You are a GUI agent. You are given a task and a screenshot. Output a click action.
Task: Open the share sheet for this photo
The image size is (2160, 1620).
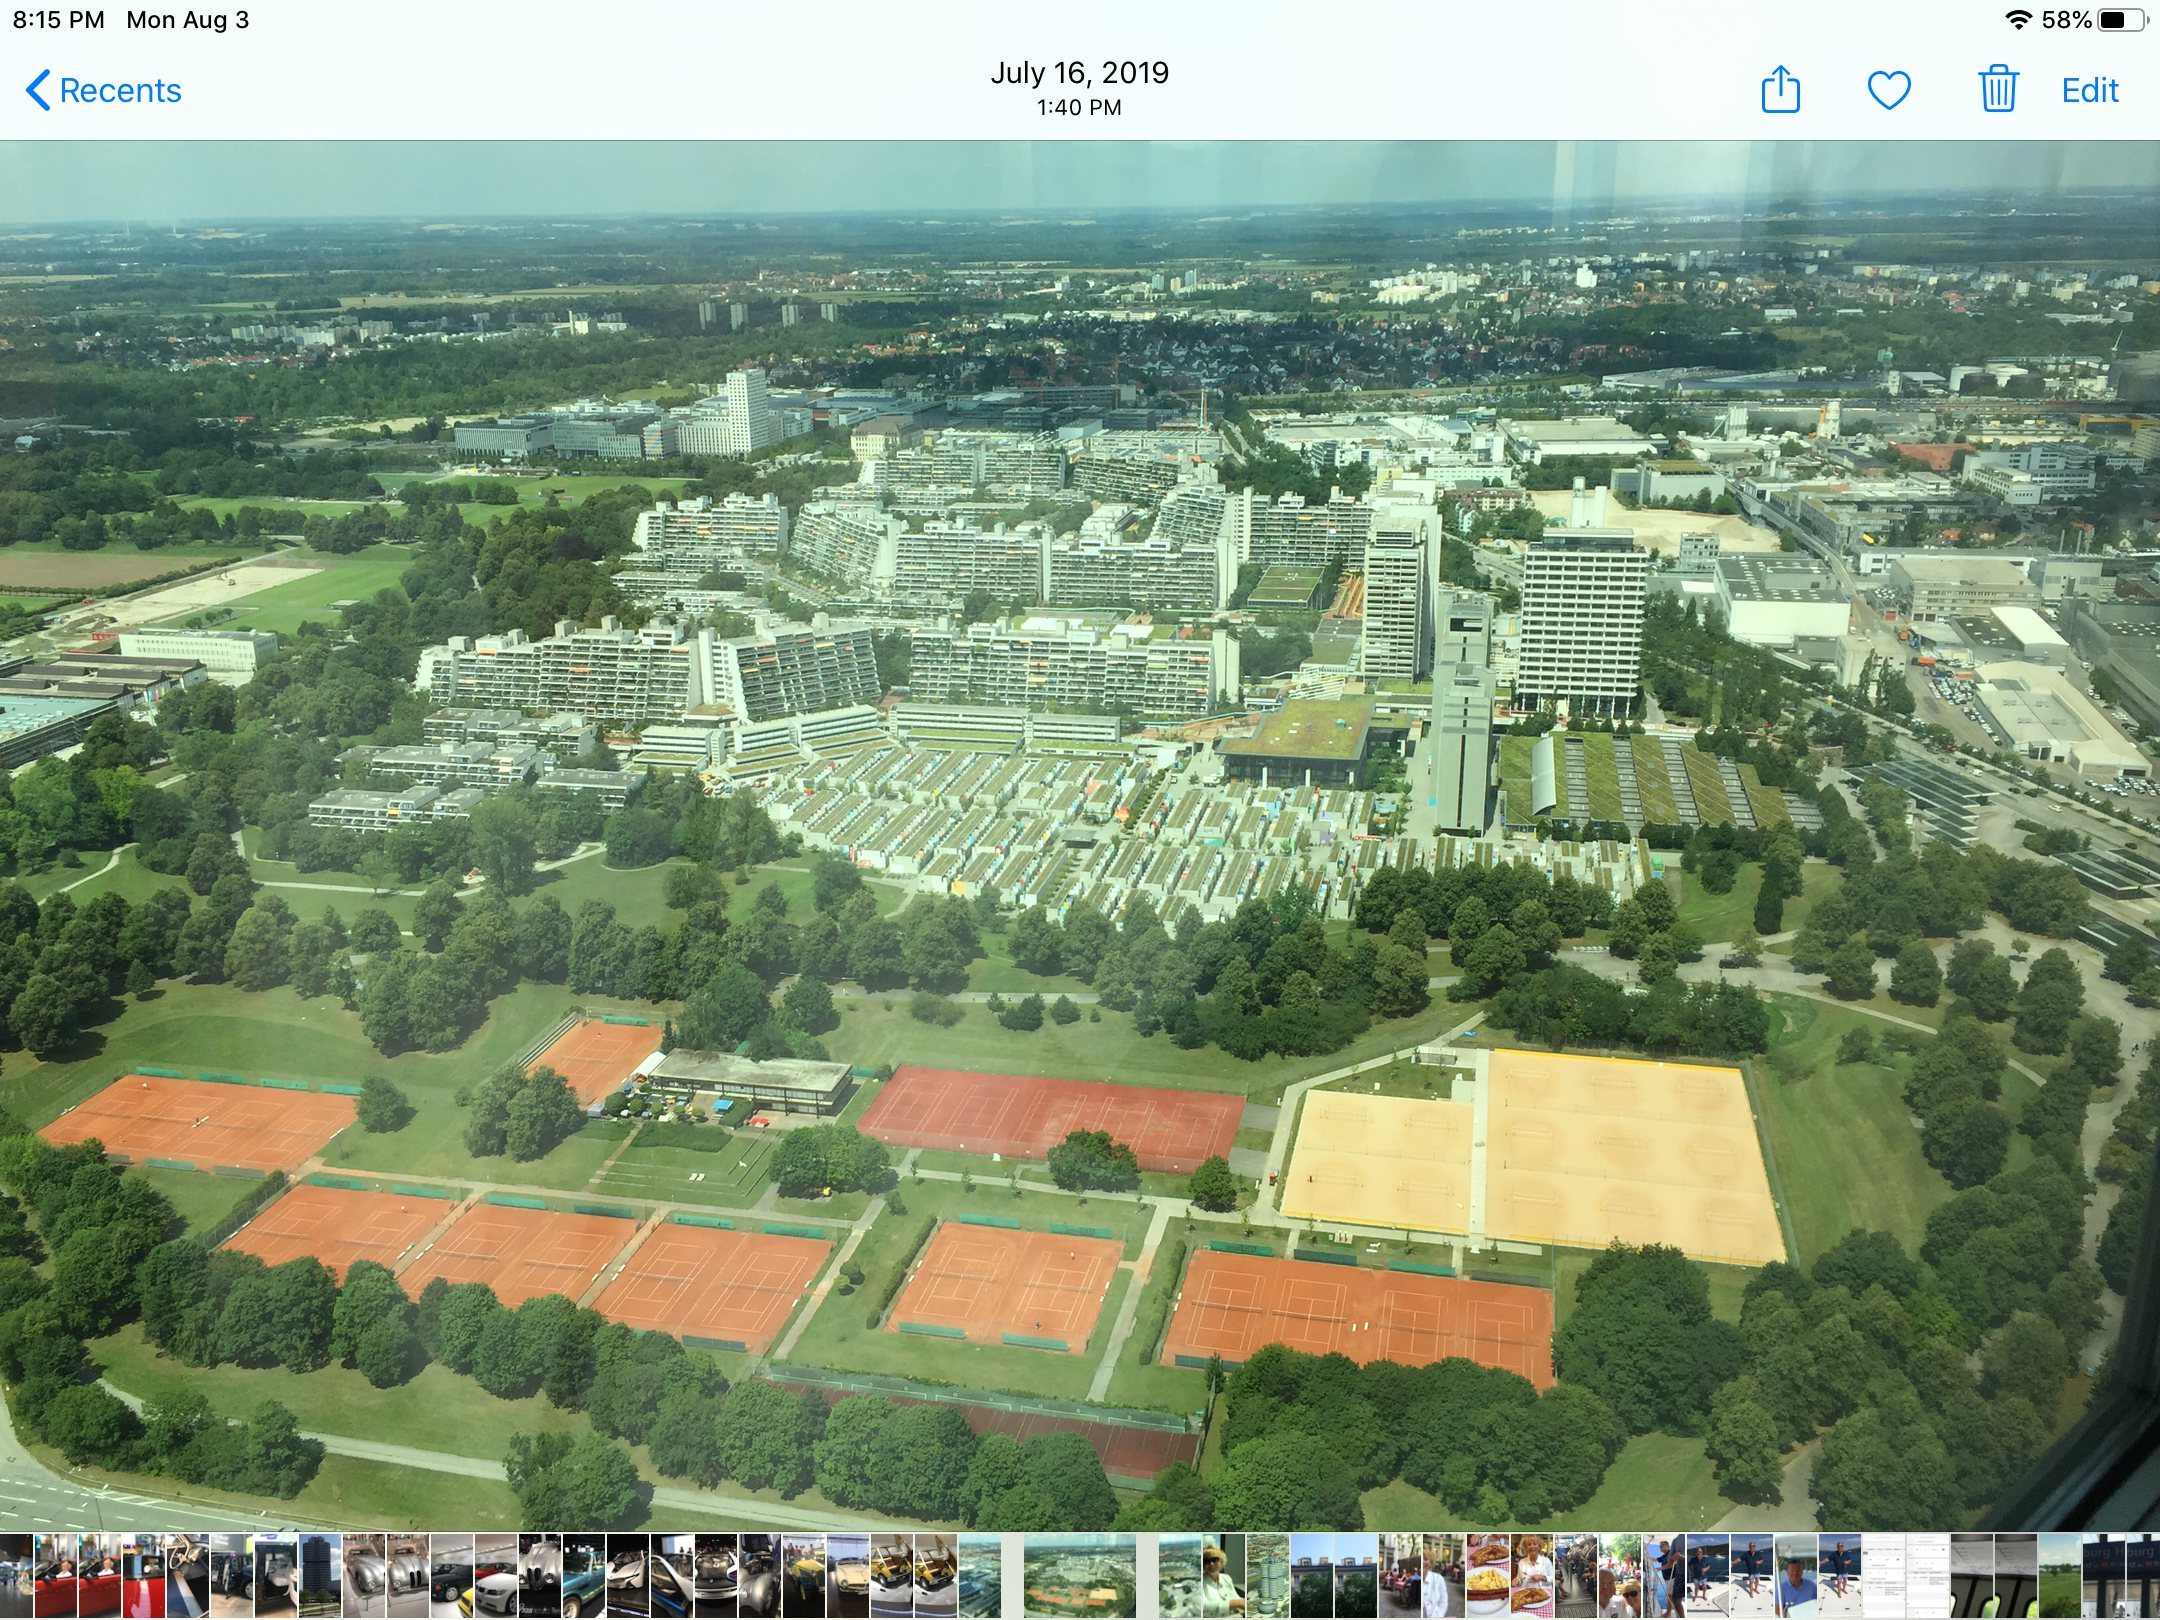1780,89
